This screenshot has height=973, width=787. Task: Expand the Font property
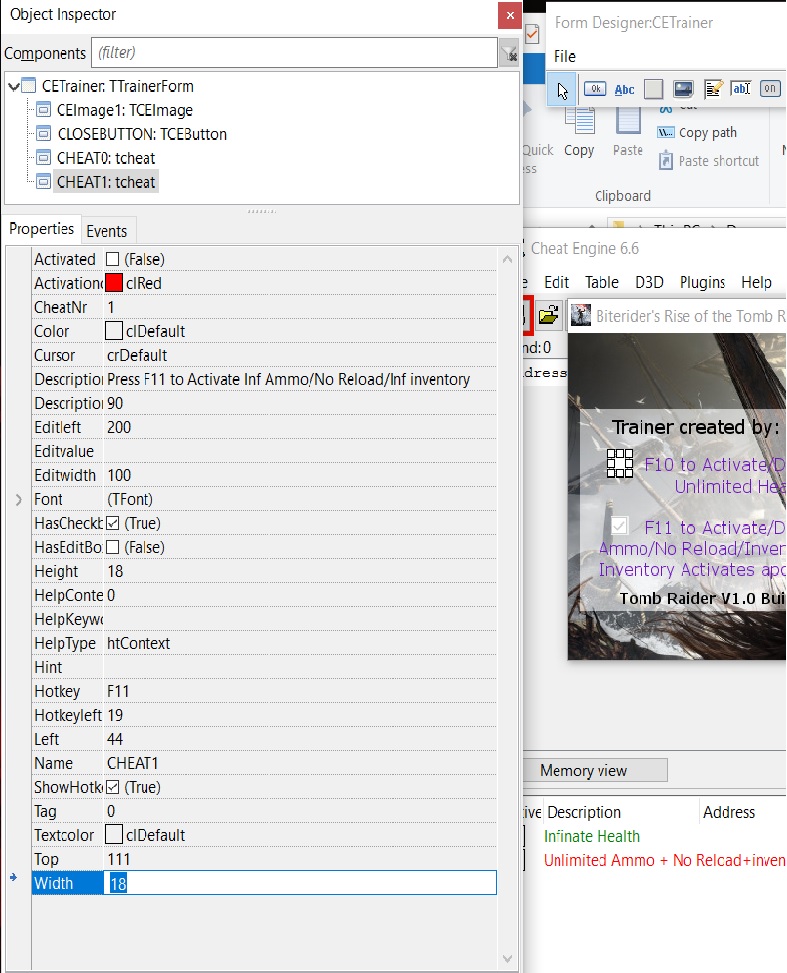(x=18, y=500)
